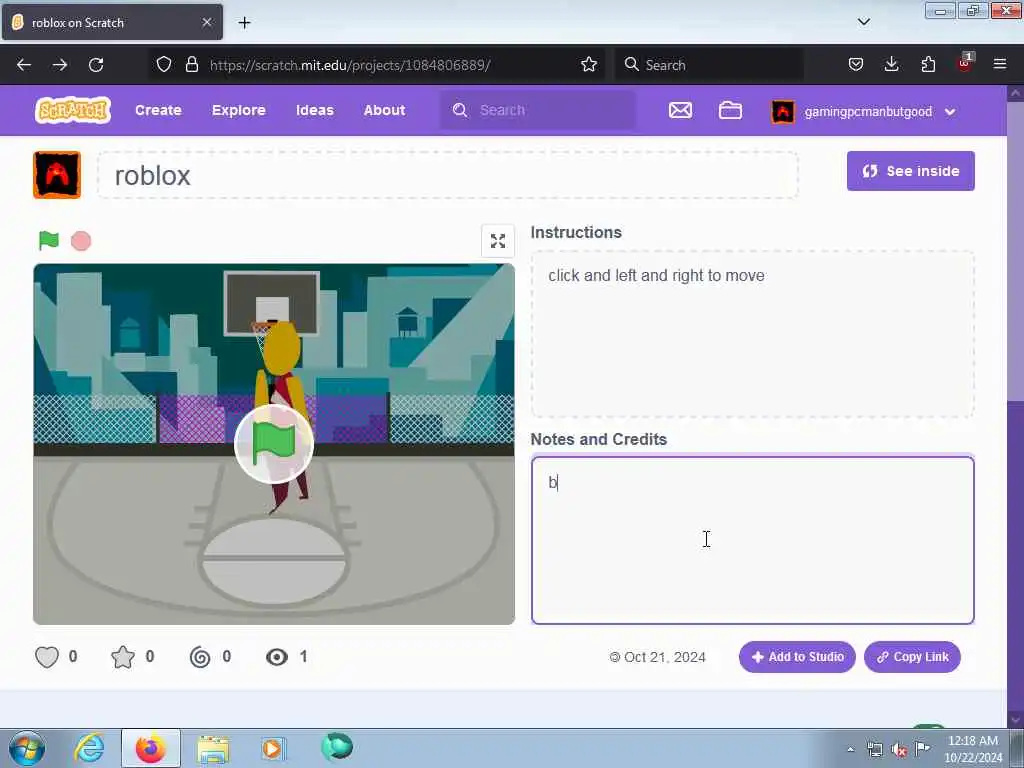Open the Create menu item

tap(158, 110)
